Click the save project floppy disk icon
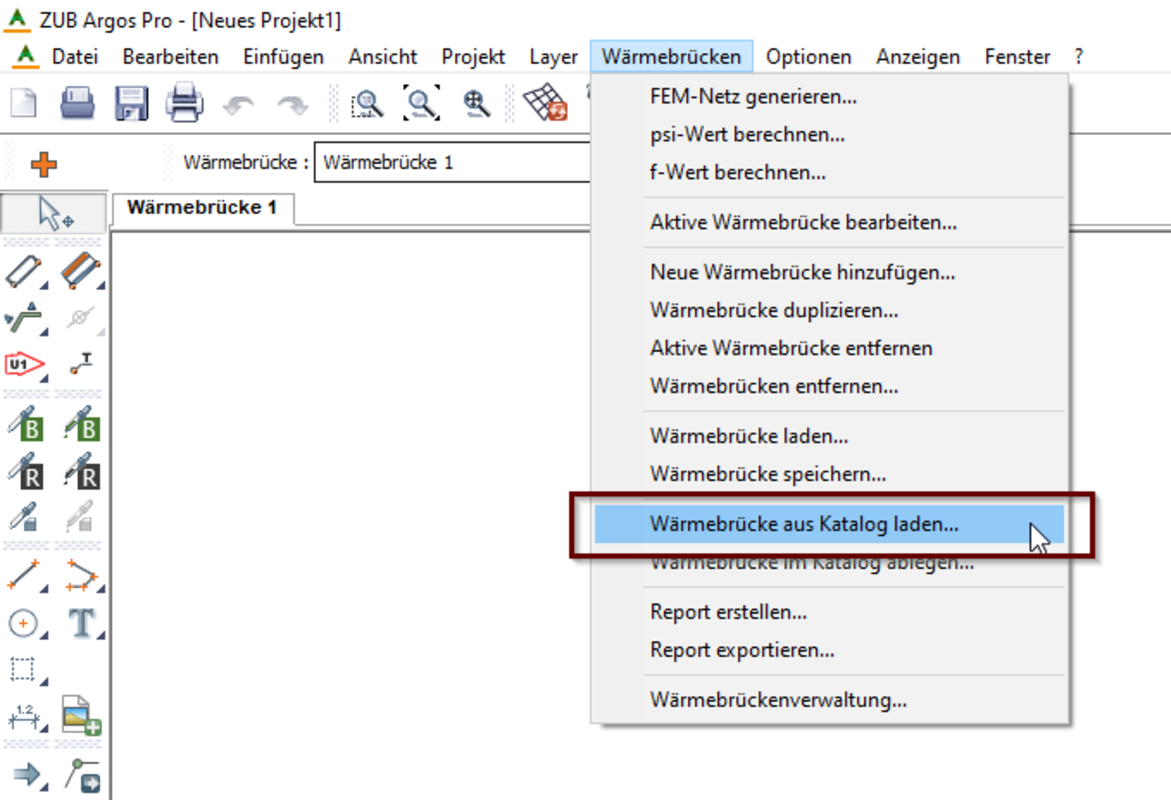The height and width of the screenshot is (800, 1171). coord(131,103)
